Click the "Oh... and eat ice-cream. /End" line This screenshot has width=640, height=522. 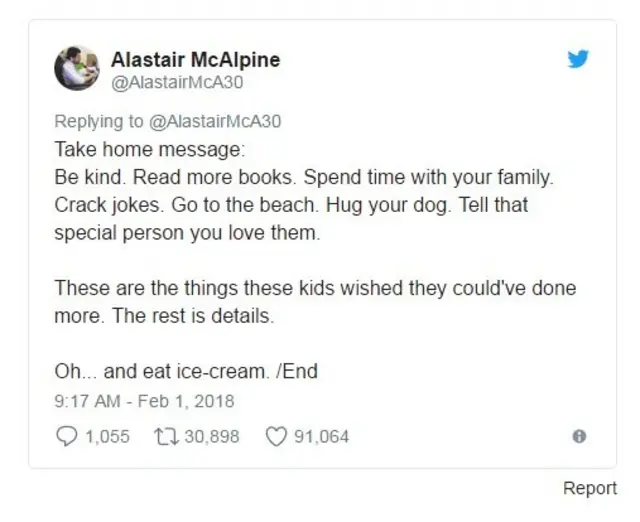pyautogui.click(x=186, y=371)
